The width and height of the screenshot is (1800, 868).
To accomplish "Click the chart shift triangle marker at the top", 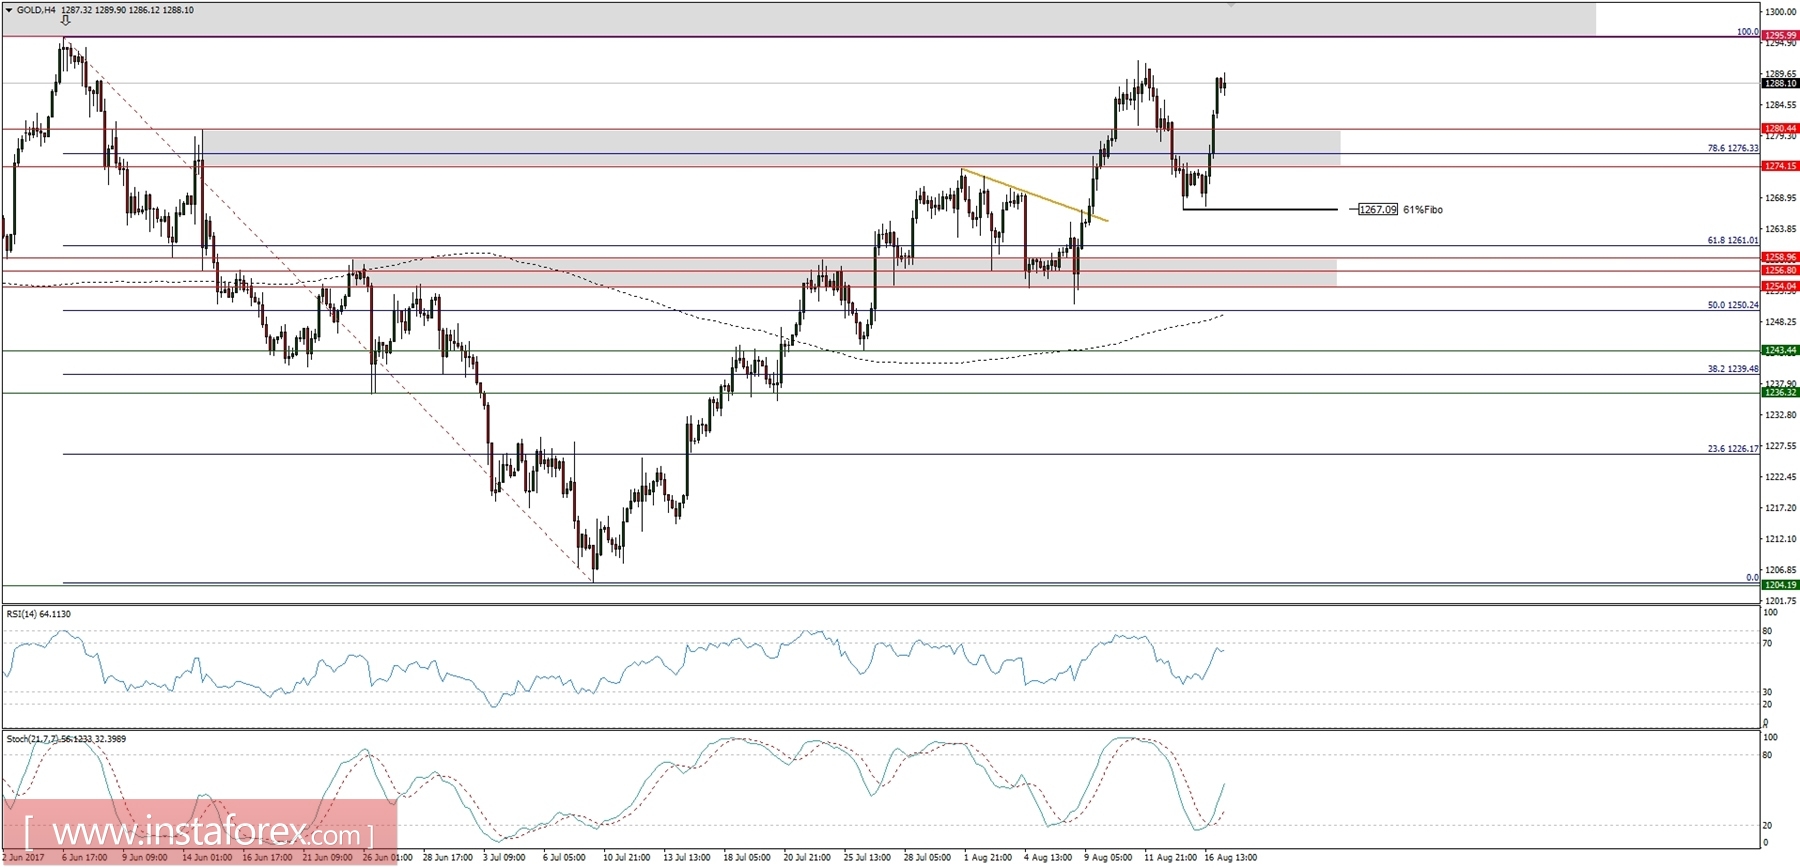I will click(x=1231, y=5).
